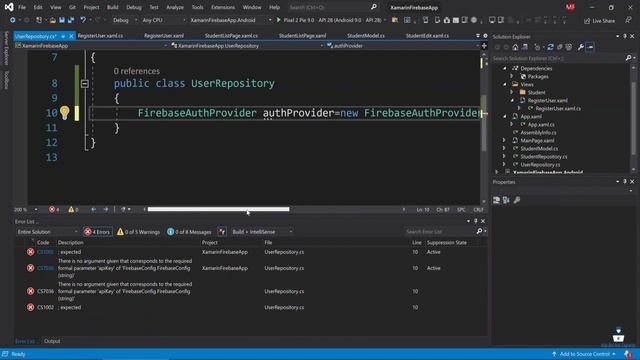Open the 200 % zoom level dropdown

click(25, 209)
